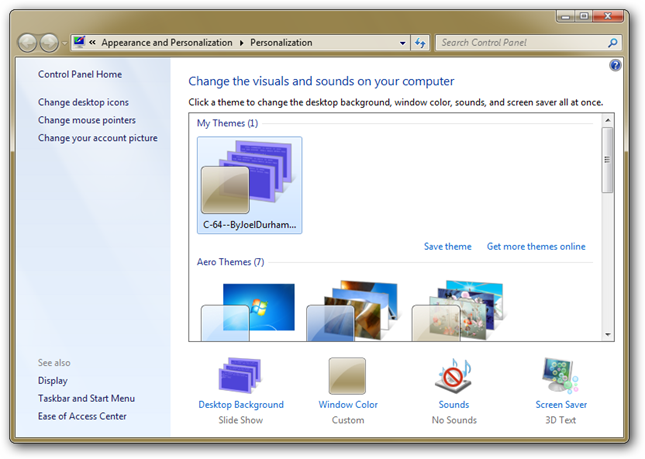
Task: Open Taskbar and Start Menu link
Action: 86,398
